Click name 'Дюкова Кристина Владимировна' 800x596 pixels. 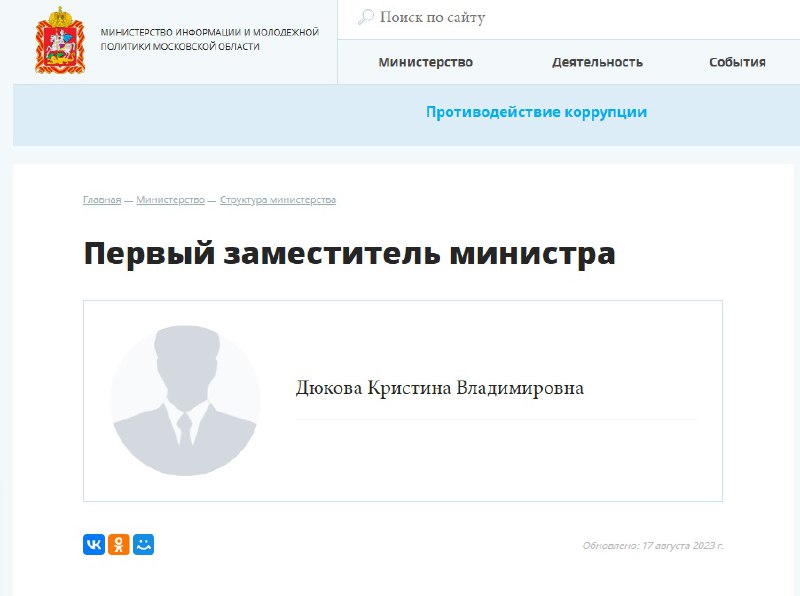pos(440,388)
